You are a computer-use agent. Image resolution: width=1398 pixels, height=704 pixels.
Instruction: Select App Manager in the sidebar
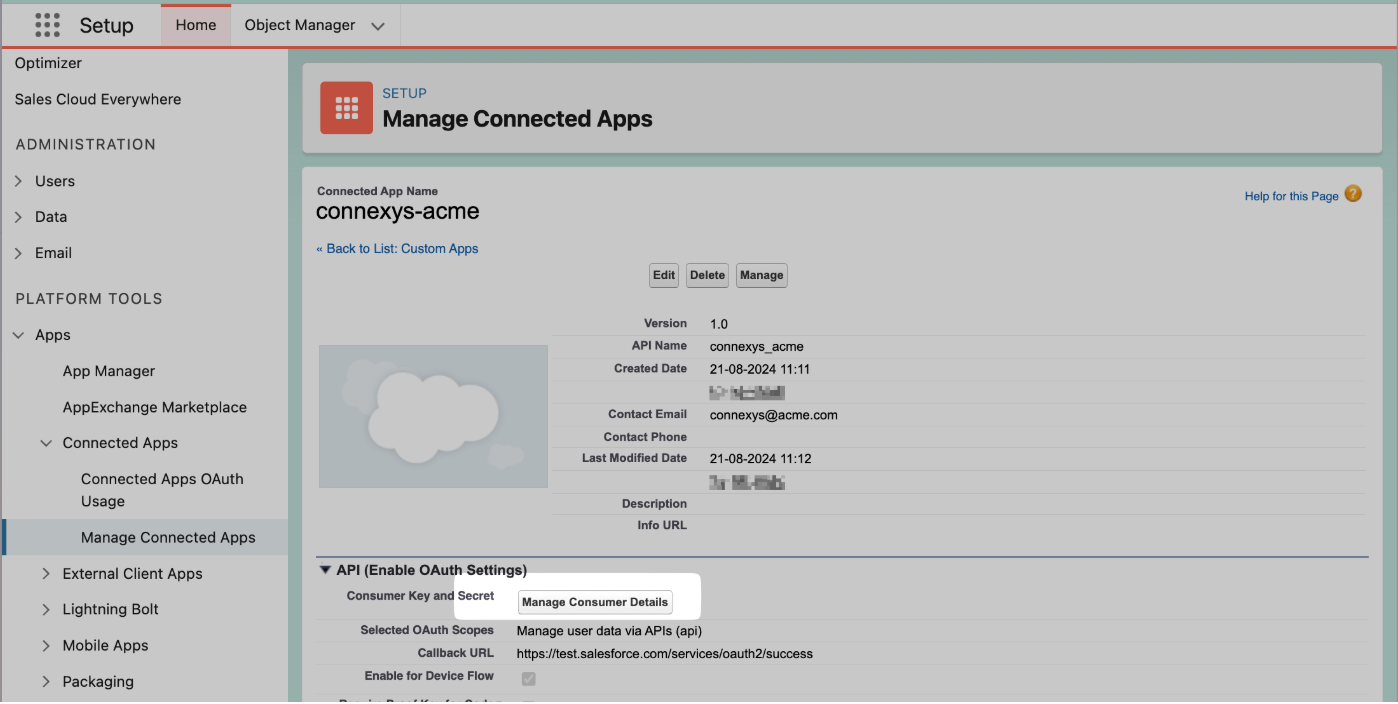click(109, 371)
